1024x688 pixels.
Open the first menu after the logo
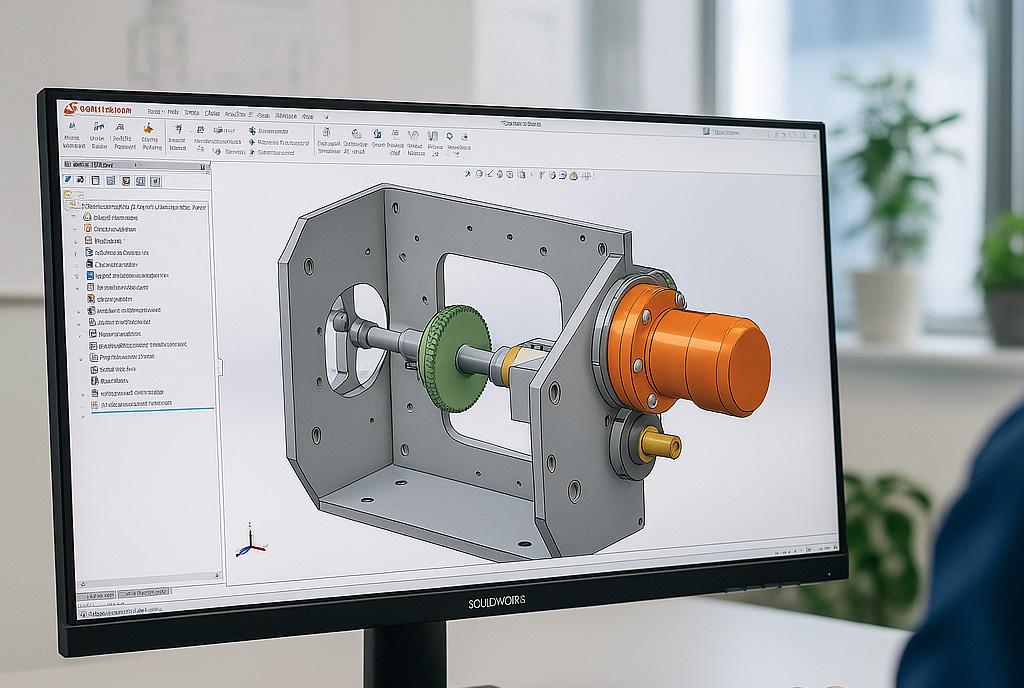(x=155, y=112)
